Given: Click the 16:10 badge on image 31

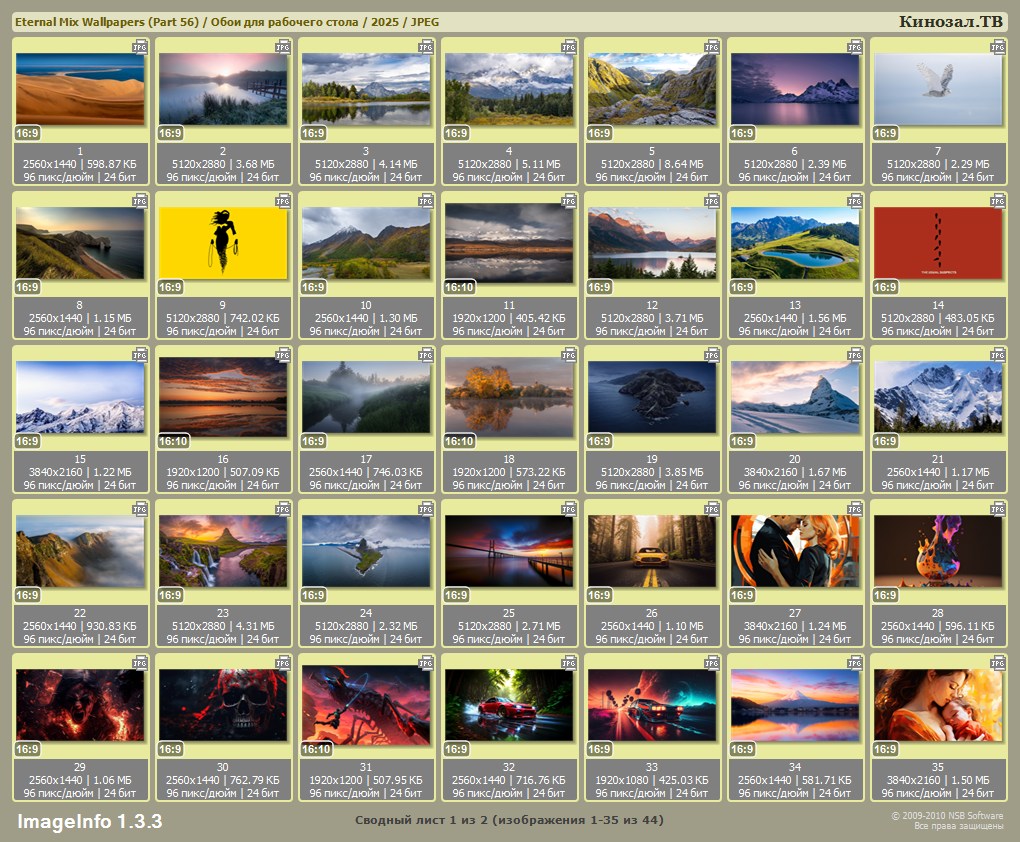Looking at the screenshot, I should coord(316,749).
